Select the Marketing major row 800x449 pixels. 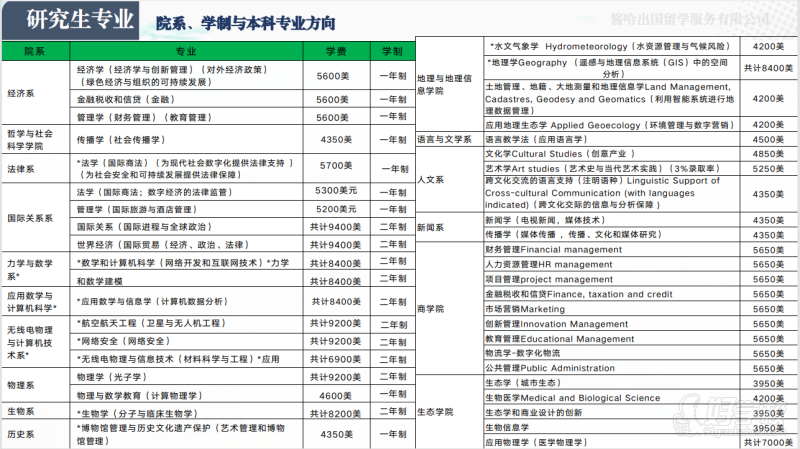pyautogui.click(x=525, y=309)
